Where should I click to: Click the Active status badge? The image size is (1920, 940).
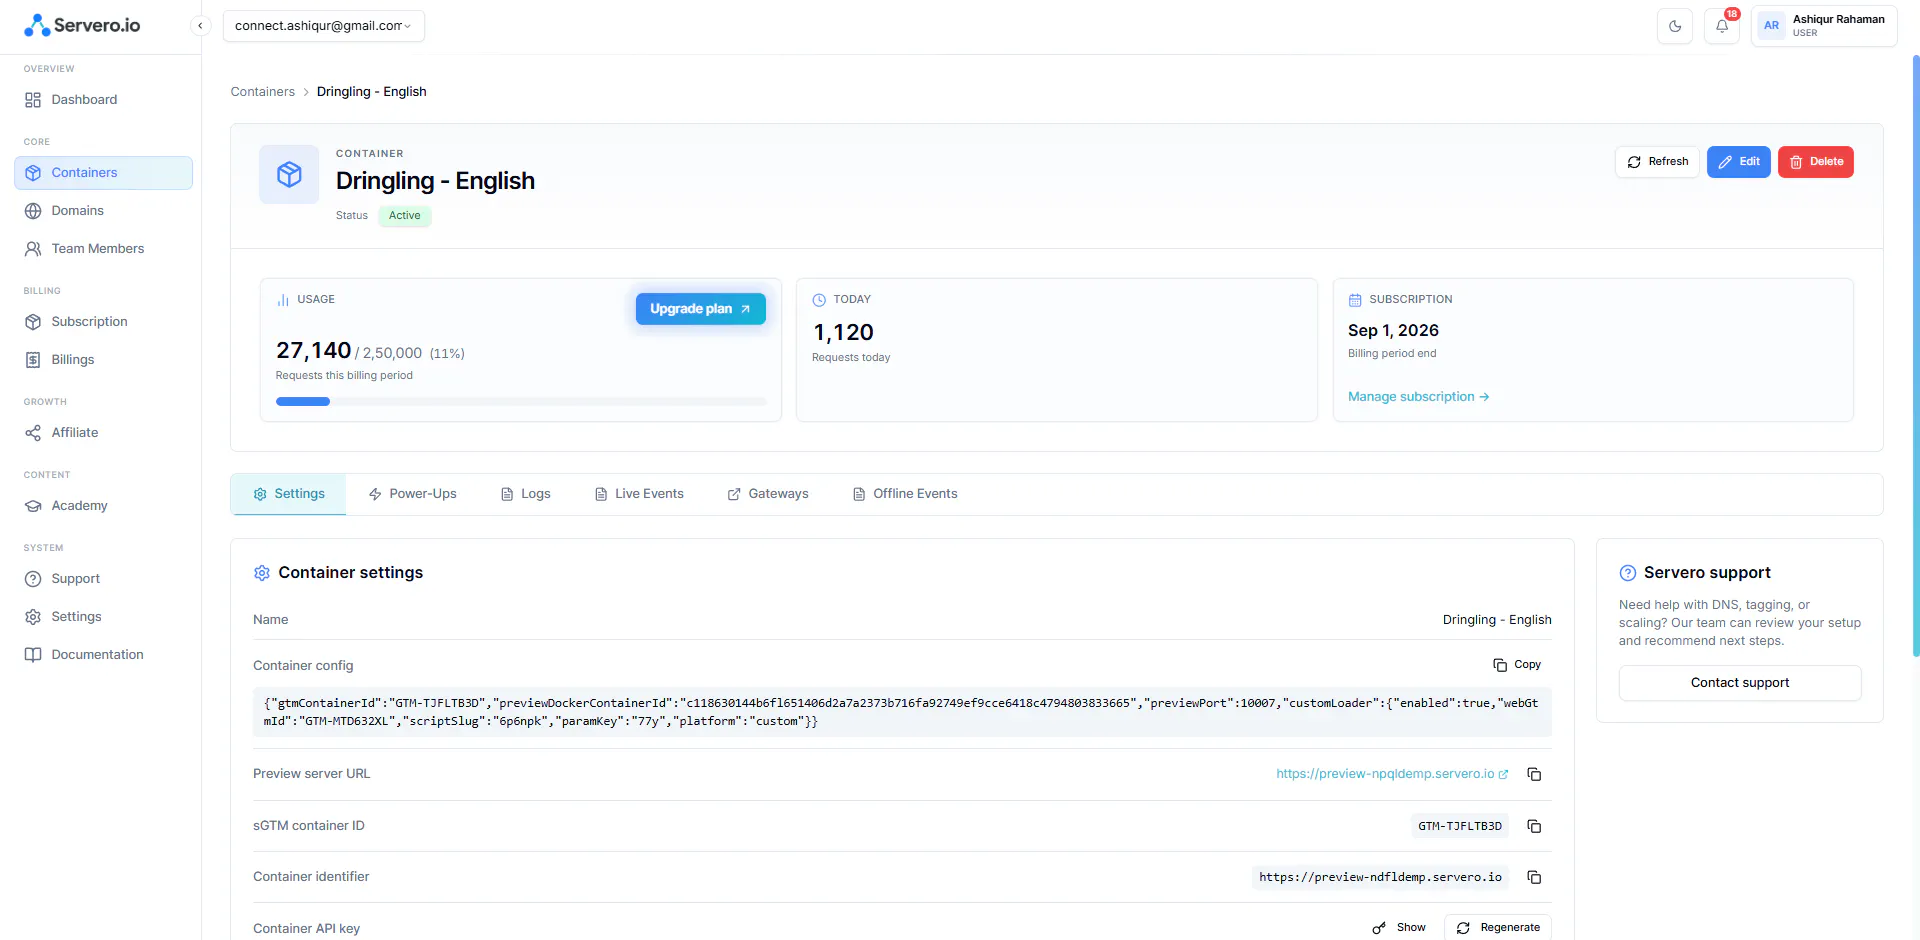point(405,216)
